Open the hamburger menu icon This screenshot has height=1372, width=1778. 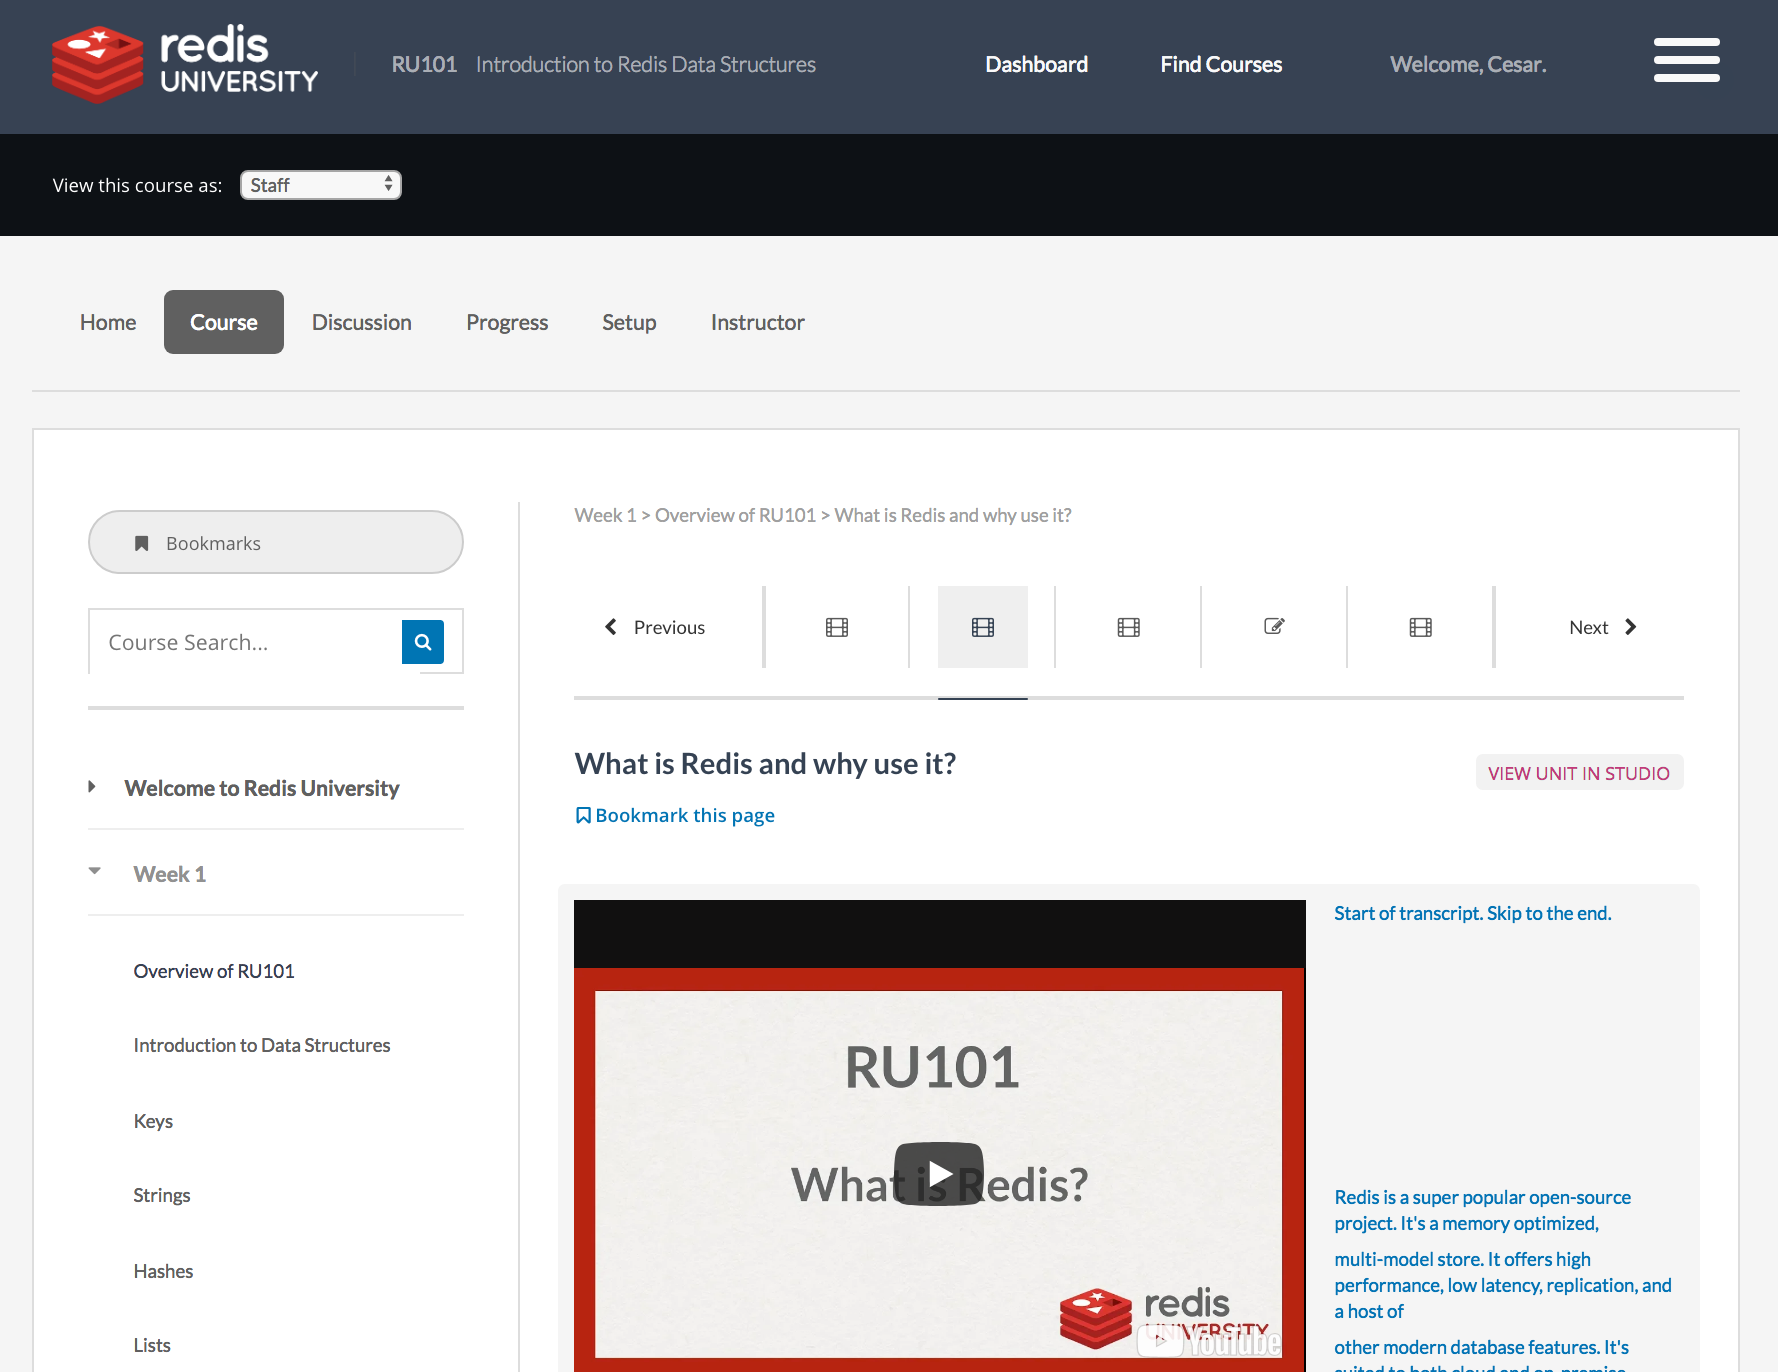1686,60
